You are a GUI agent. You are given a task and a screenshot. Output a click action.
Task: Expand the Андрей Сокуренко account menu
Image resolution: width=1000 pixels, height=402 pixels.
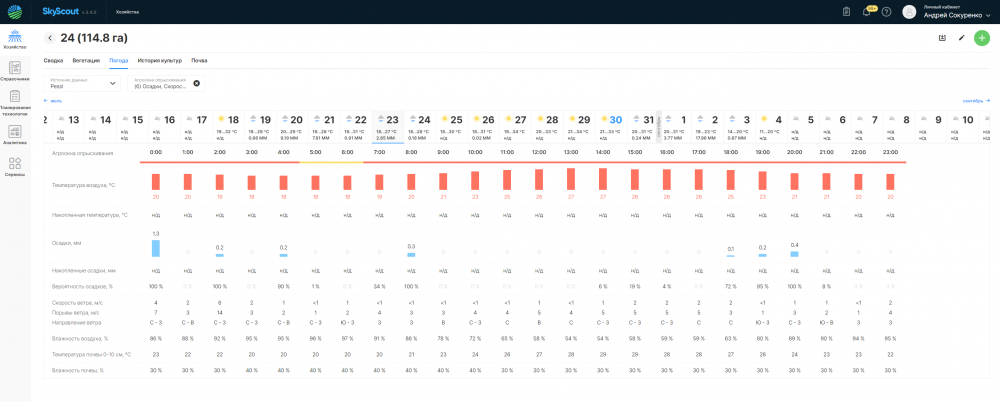click(x=959, y=12)
